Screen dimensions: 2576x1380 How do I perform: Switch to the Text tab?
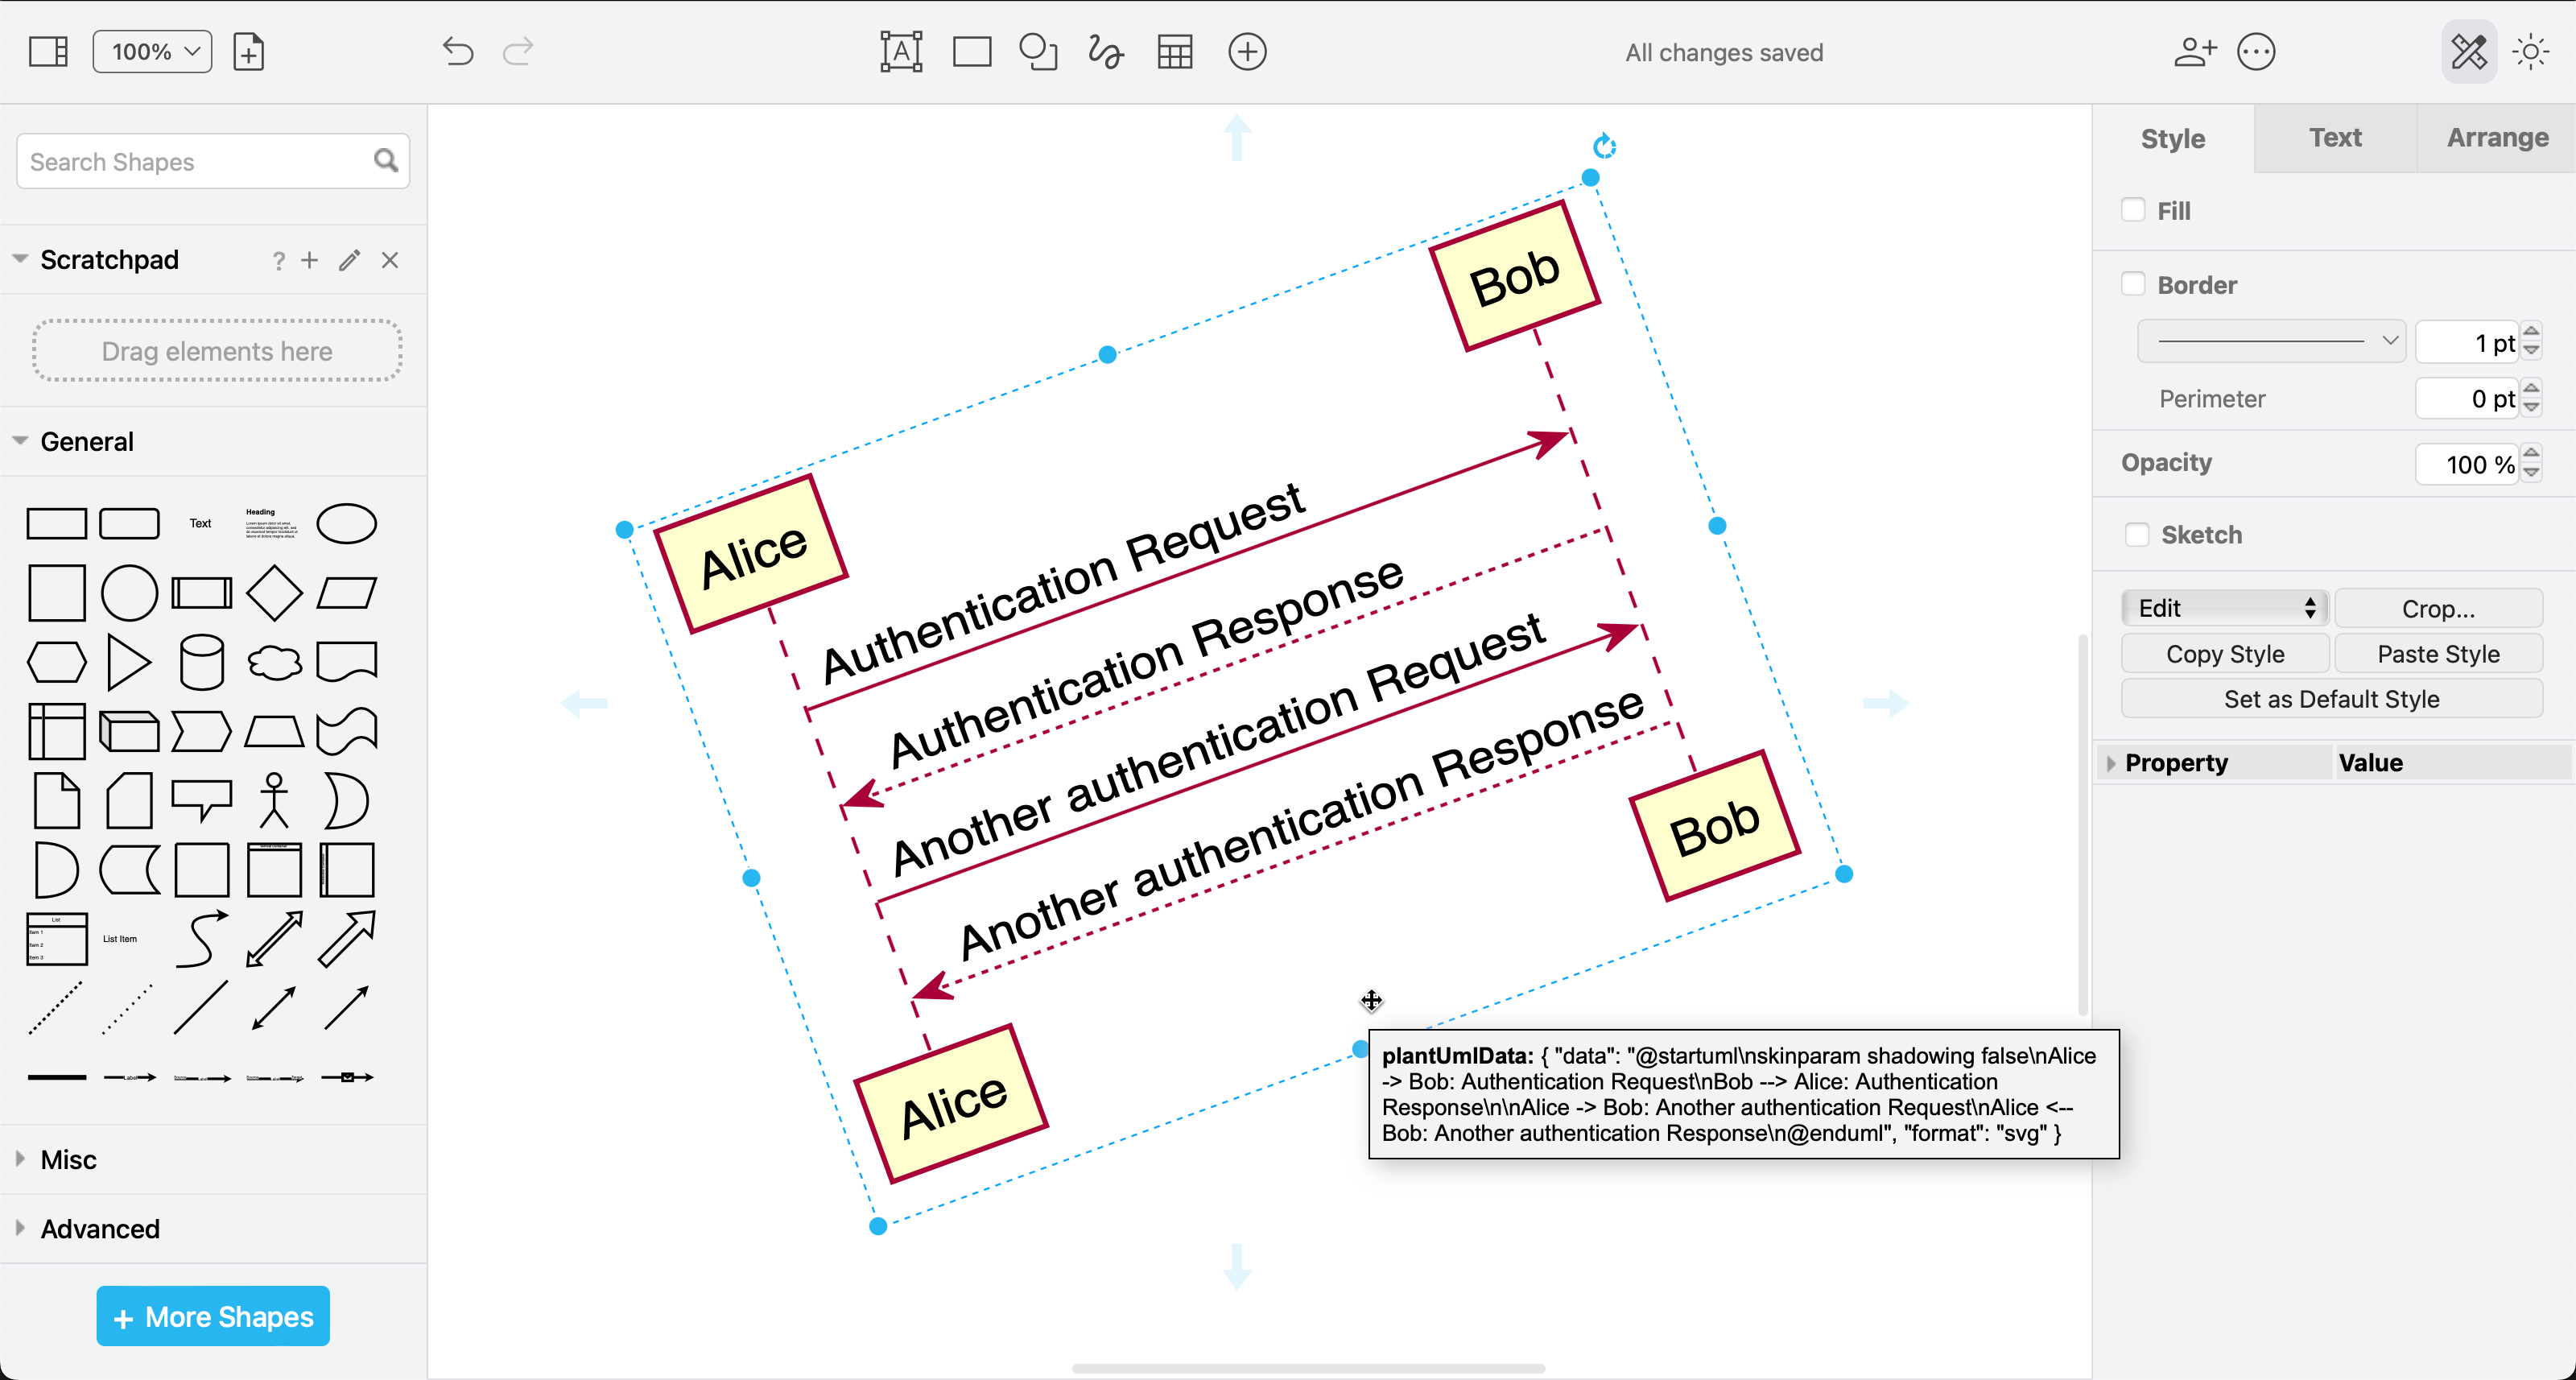(2332, 136)
